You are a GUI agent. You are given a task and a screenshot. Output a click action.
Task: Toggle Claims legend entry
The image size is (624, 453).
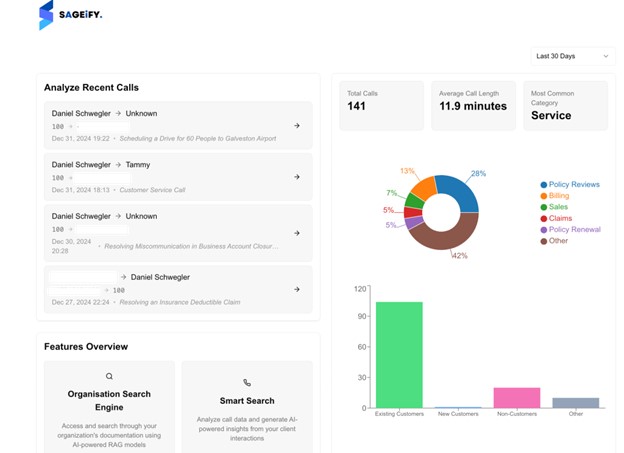pyautogui.click(x=559, y=218)
